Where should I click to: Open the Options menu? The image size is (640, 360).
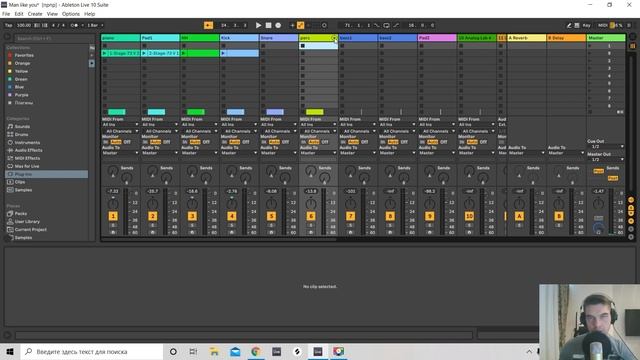(71, 14)
